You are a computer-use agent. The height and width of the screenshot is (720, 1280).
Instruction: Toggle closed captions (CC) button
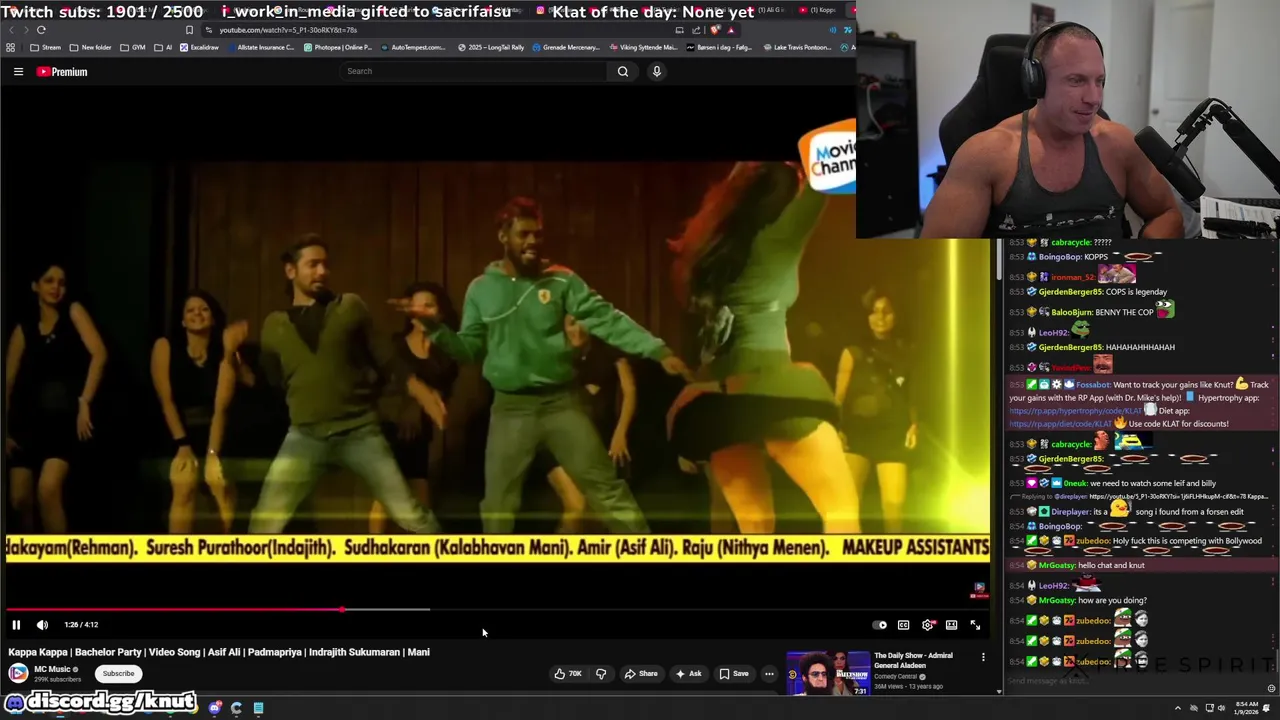point(903,625)
